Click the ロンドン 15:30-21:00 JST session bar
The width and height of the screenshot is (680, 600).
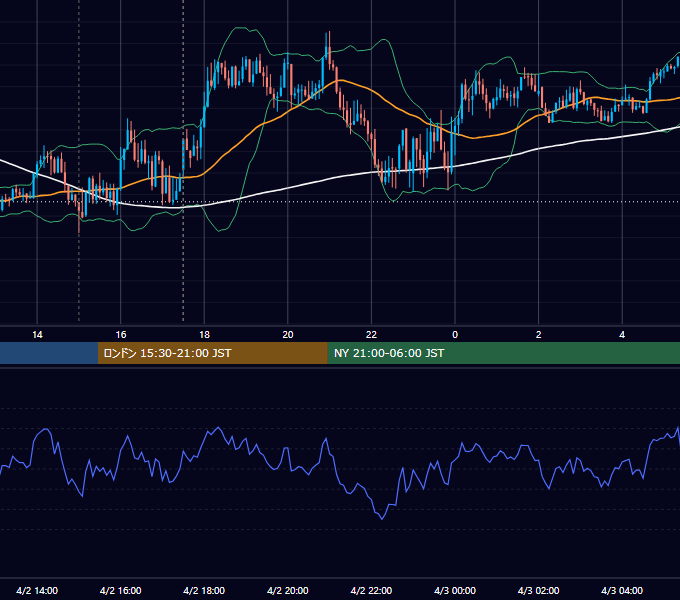click(212, 353)
